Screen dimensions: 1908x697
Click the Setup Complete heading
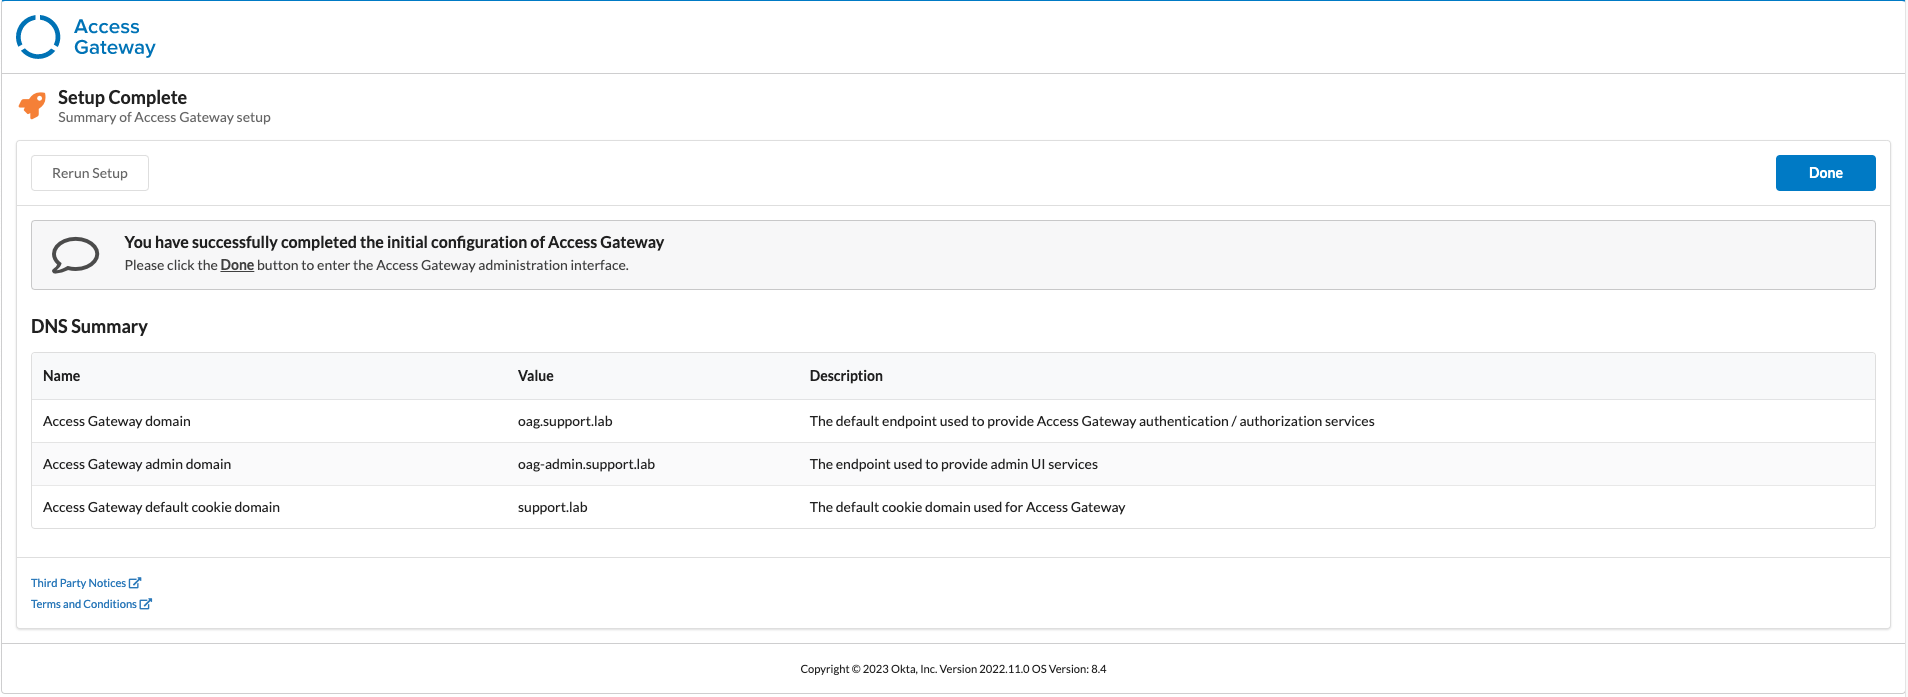pos(122,97)
